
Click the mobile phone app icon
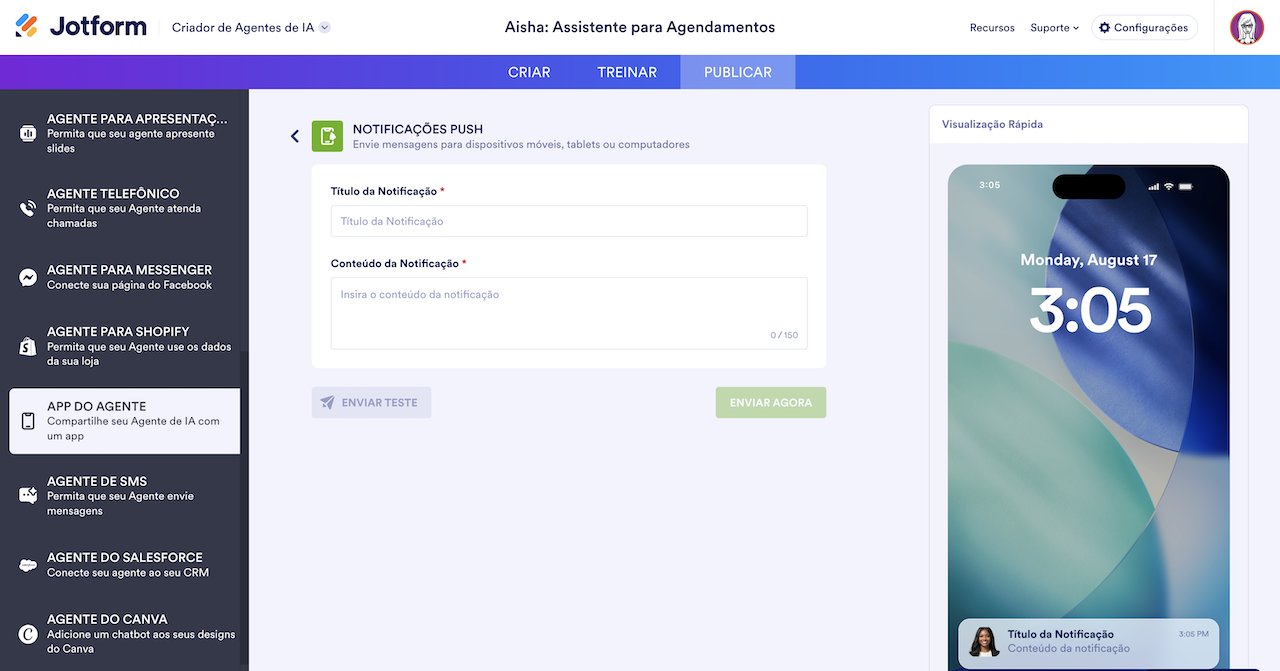[28, 421]
